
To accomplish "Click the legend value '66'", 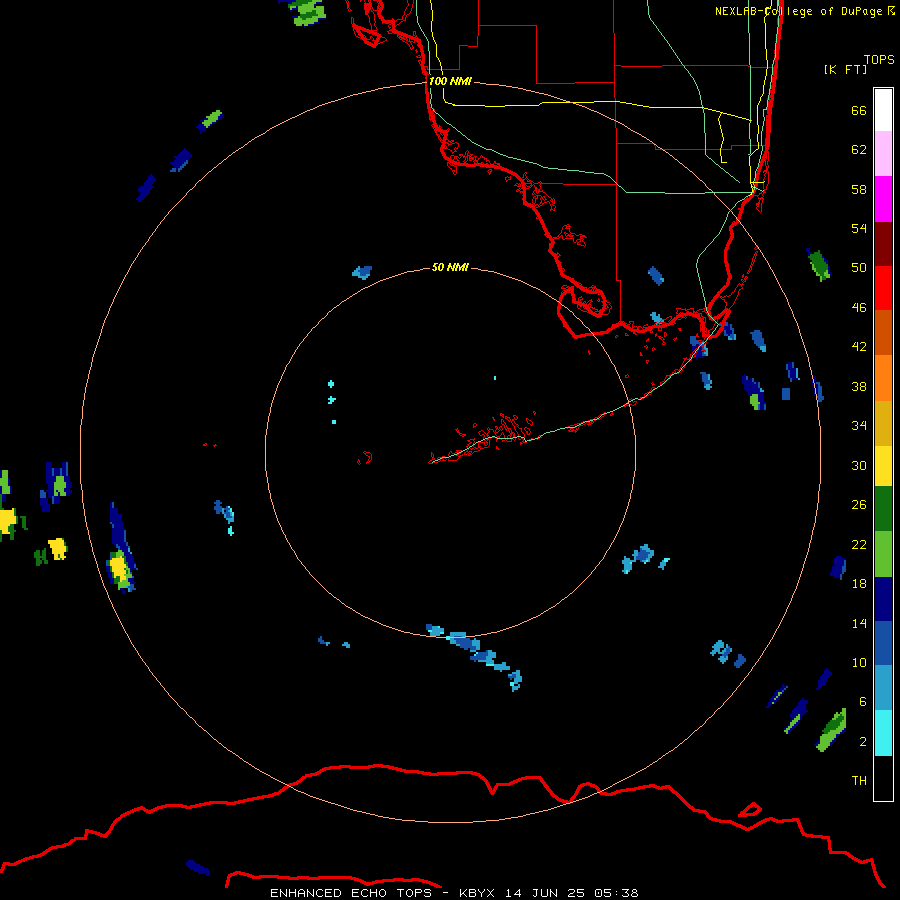I will coord(859,110).
